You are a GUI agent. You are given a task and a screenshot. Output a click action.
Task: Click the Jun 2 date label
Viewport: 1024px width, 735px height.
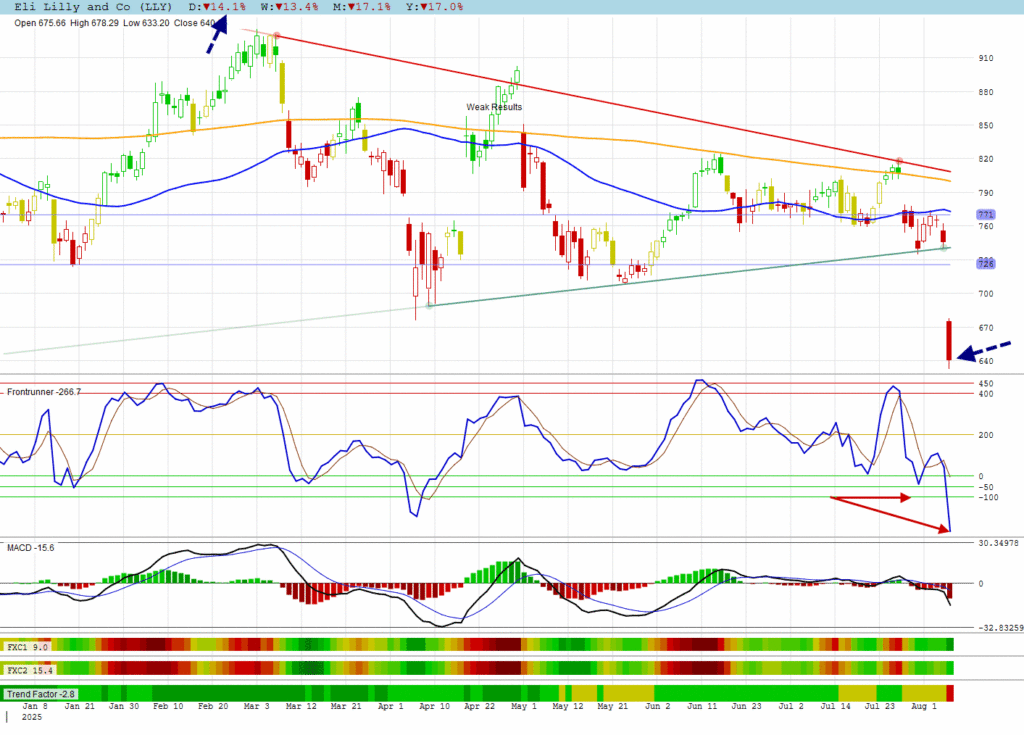pyautogui.click(x=658, y=706)
